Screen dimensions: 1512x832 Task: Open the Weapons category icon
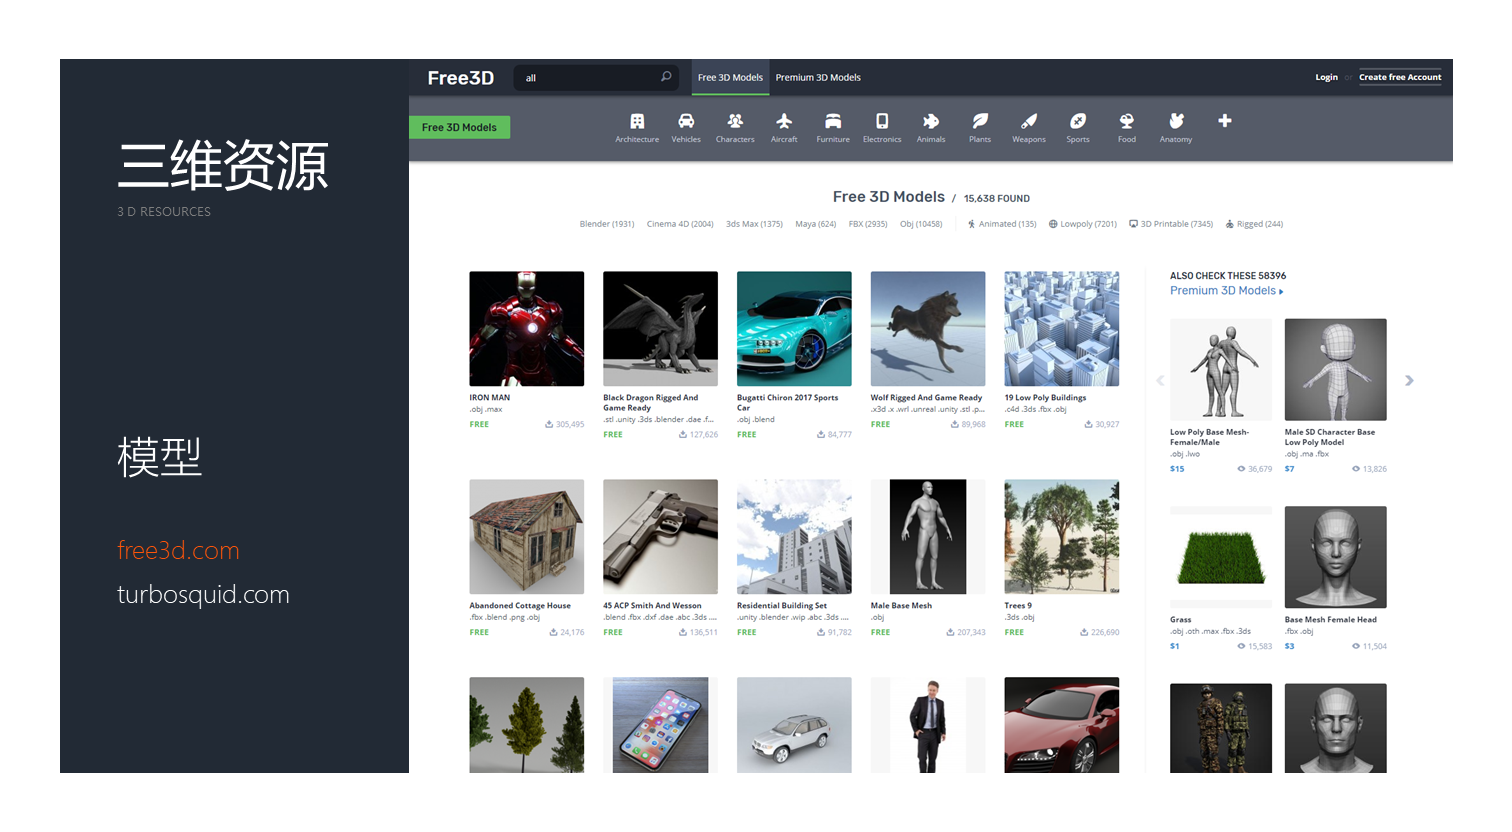coord(1029,121)
